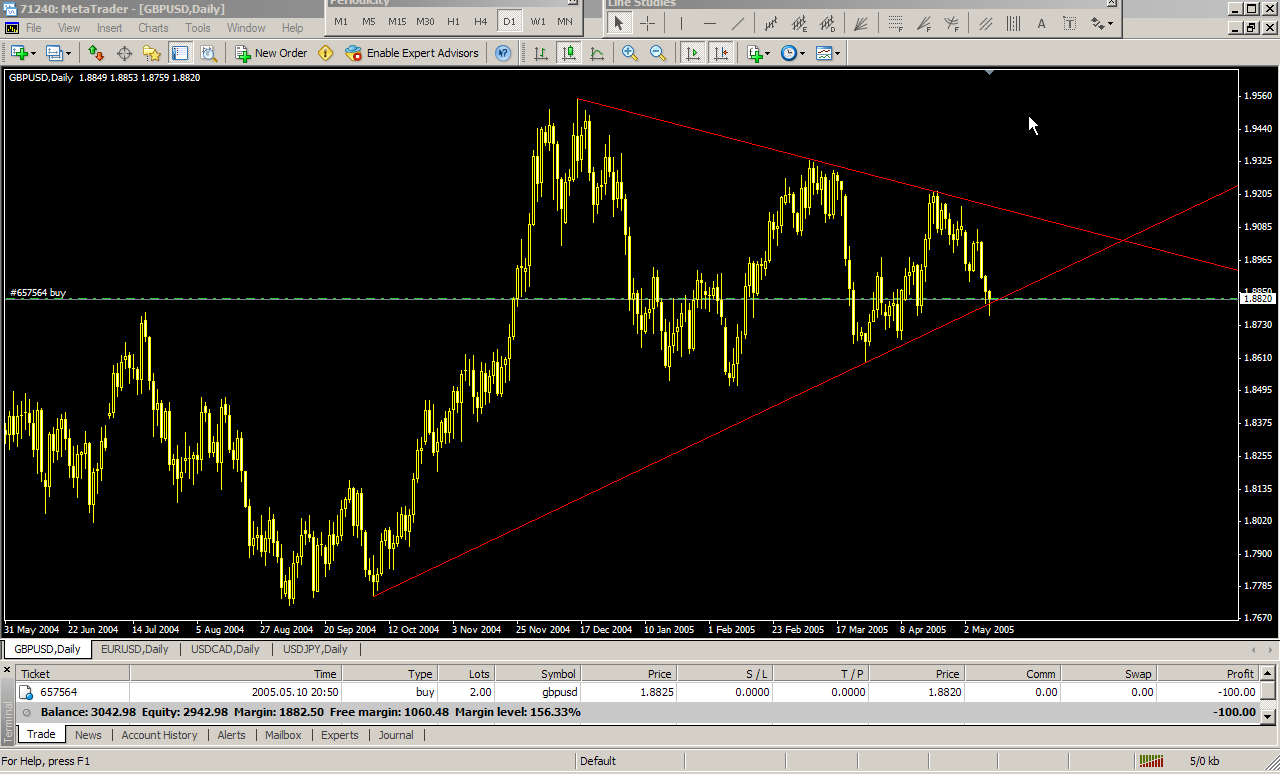The width and height of the screenshot is (1280, 774).
Task: Click the Zoom In magnifier icon
Action: (x=630, y=53)
